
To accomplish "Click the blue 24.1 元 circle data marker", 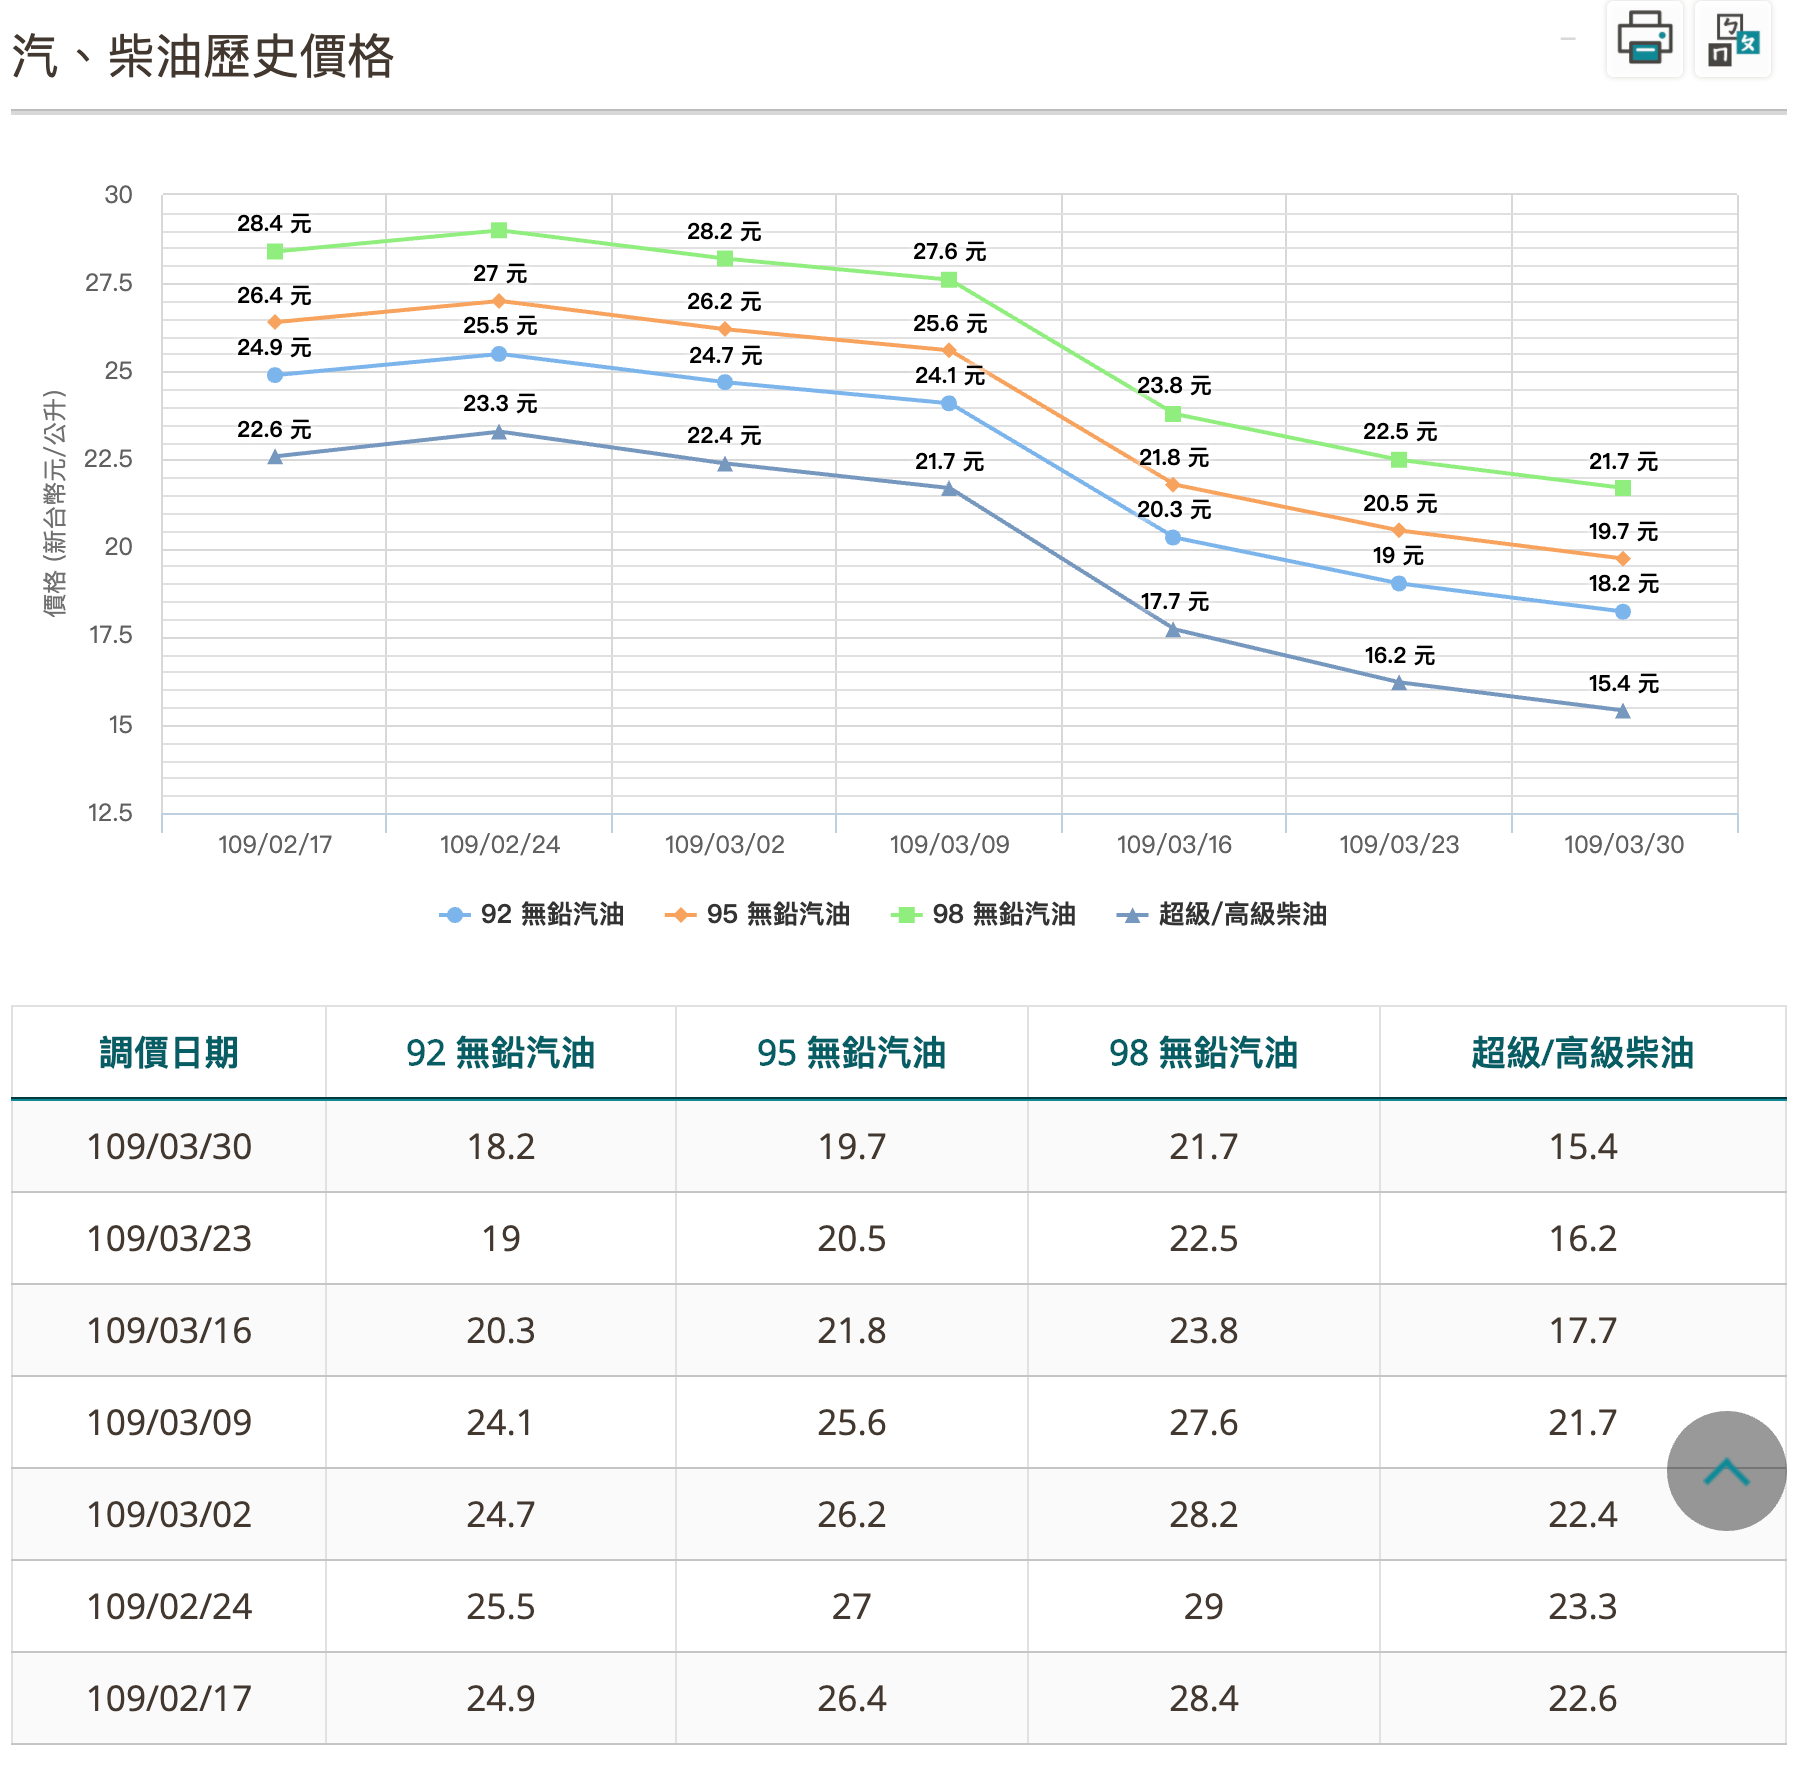I will tap(949, 403).
